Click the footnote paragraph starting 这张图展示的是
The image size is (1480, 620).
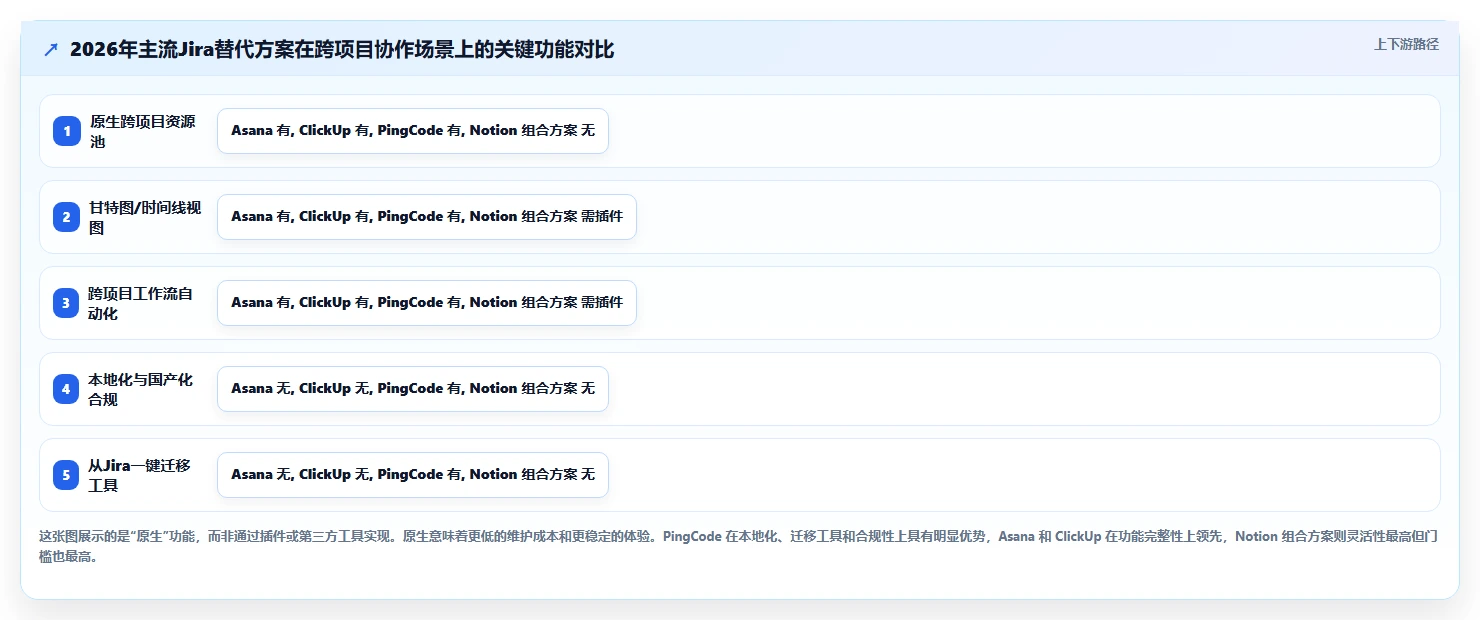739,546
